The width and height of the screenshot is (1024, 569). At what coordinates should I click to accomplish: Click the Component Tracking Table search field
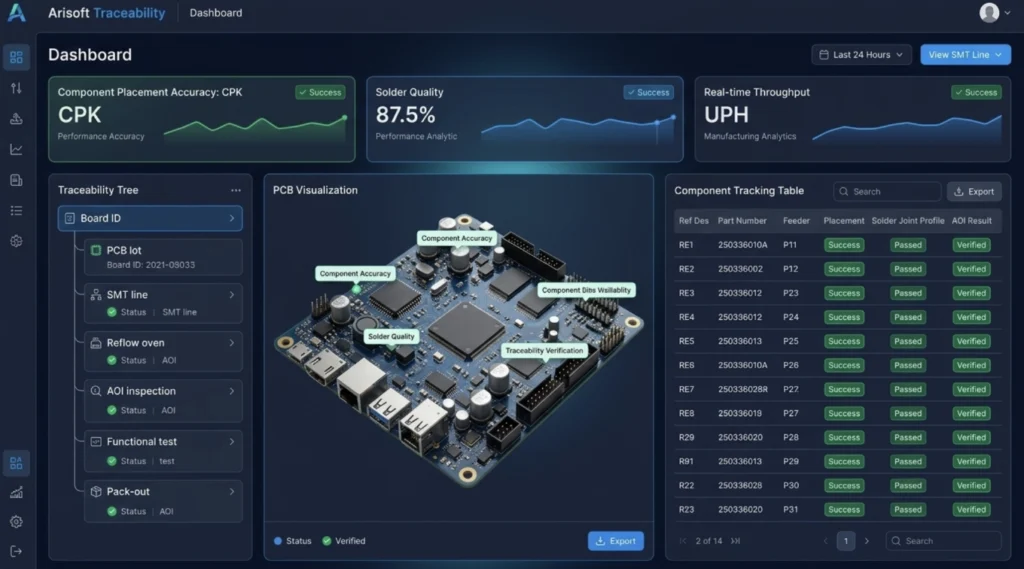pos(887,191)
